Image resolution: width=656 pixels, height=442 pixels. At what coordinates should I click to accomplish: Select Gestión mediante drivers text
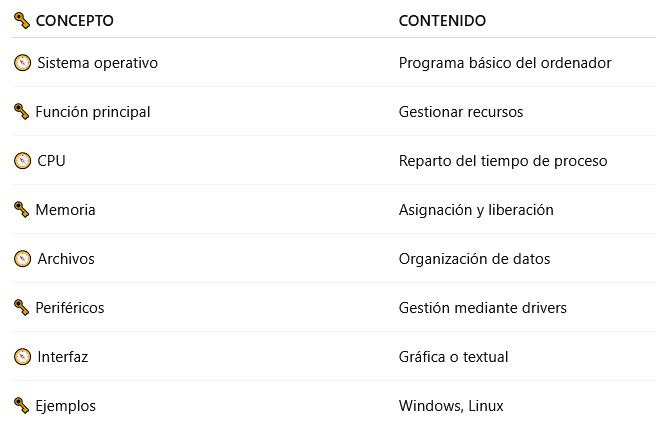click(482, 308)
